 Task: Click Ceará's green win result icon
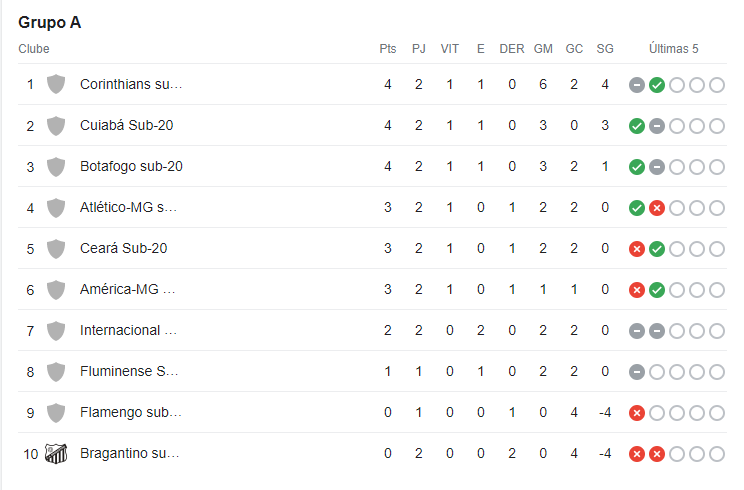pyautogui.click(x=657, y=249)
